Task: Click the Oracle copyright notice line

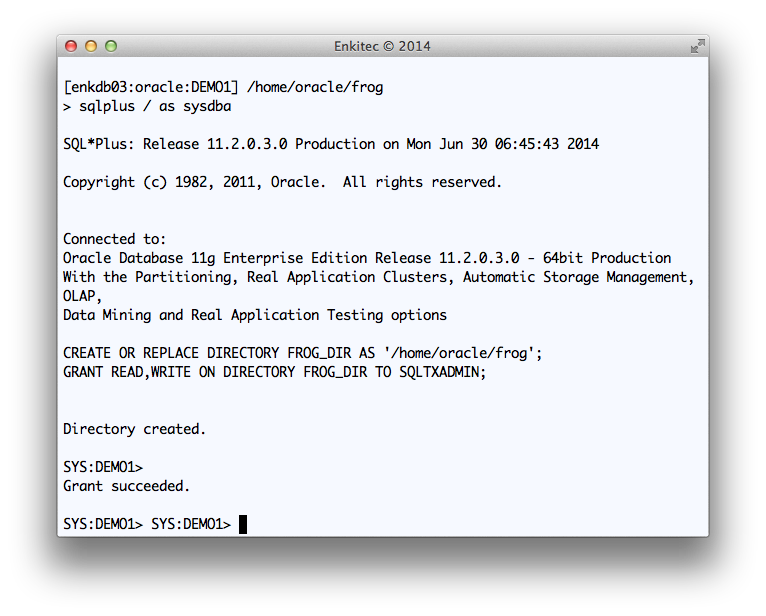Action: click(282, 182)
